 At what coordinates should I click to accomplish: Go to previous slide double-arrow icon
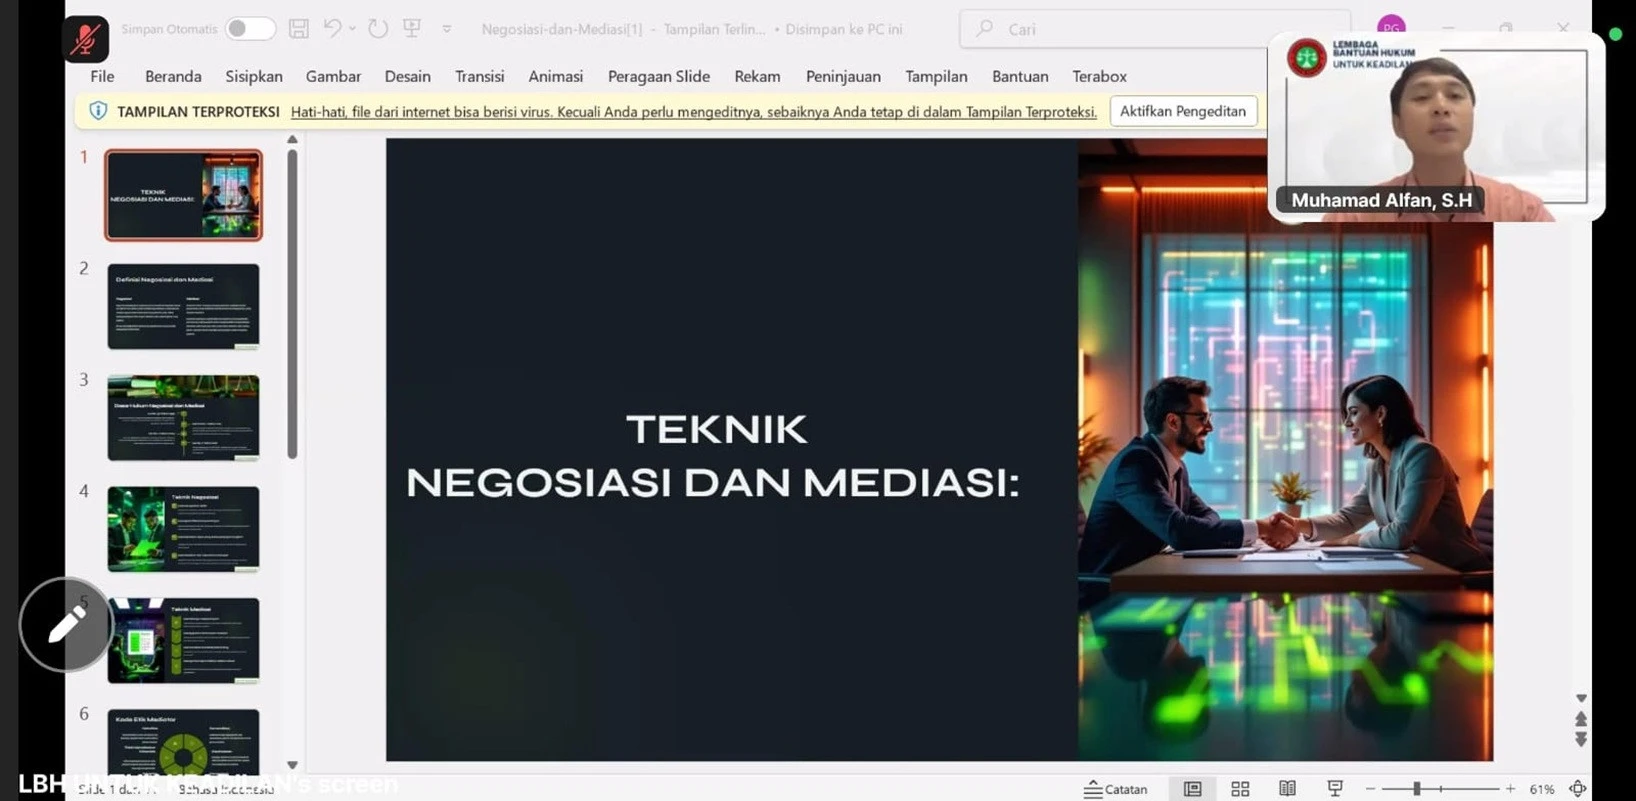[x=1581, y=719]
